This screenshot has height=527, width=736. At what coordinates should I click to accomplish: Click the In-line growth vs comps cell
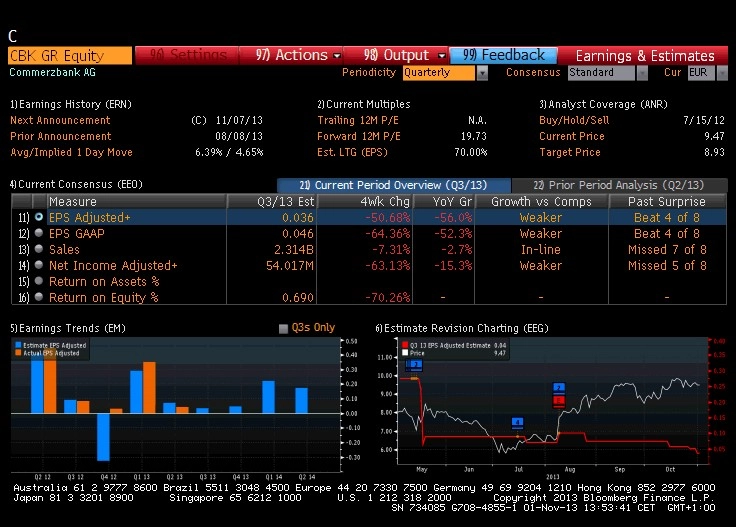(x=541, y=249)
